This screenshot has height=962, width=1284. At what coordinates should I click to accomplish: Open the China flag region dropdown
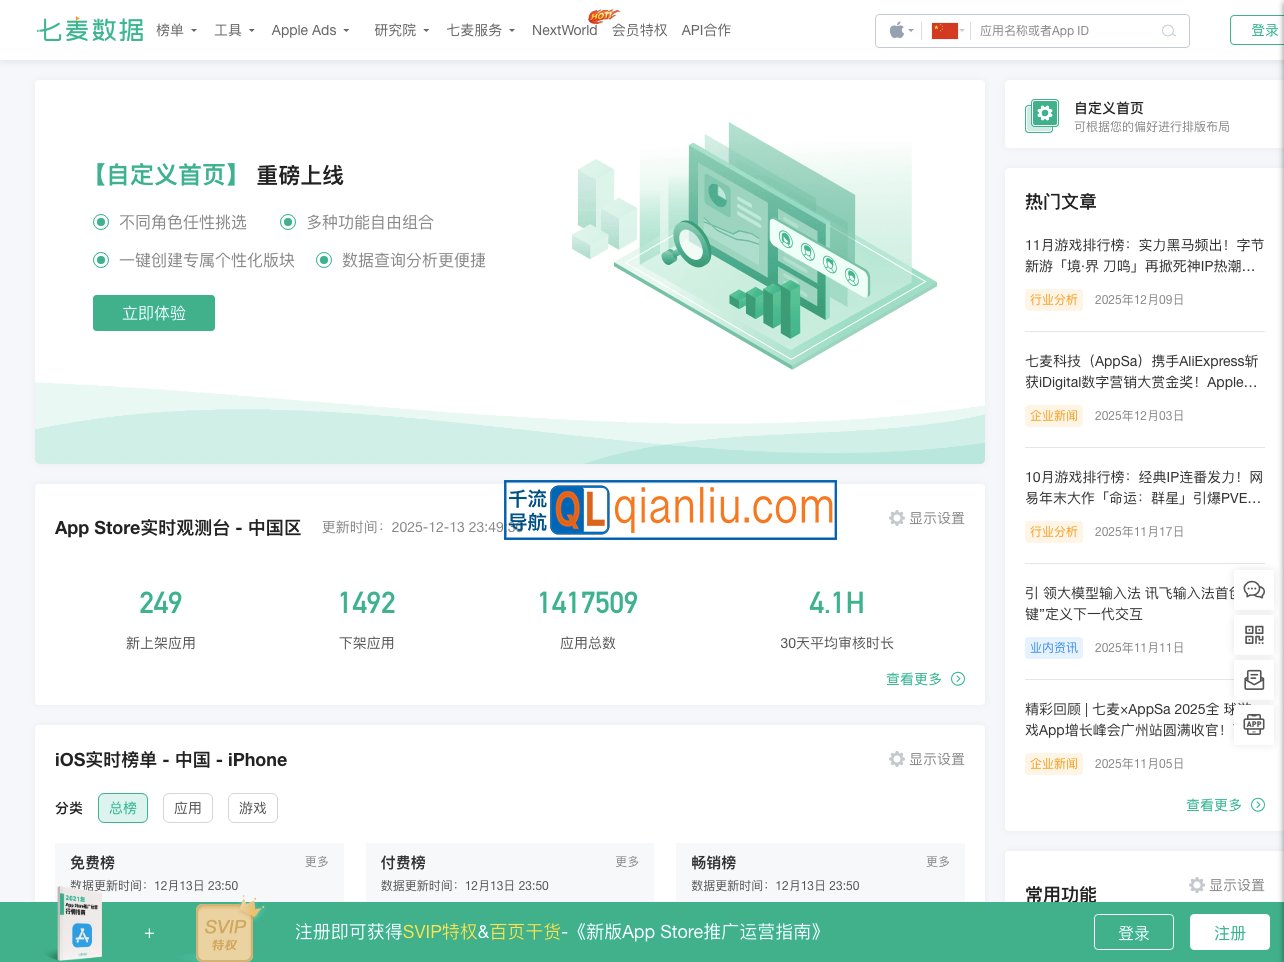click(x=947, y=31)
